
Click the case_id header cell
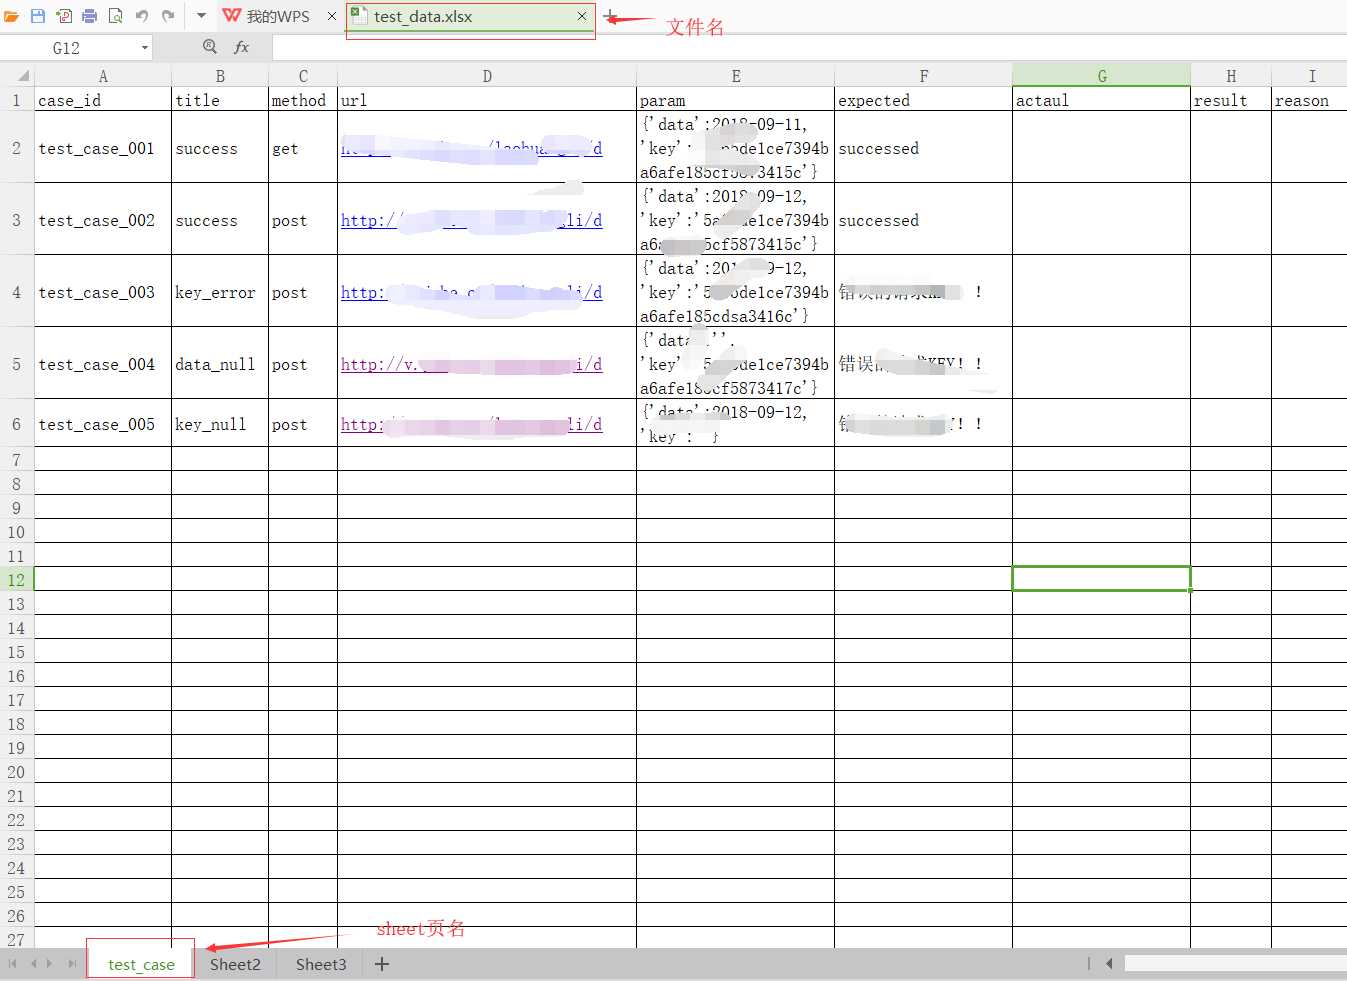(103, 100)
